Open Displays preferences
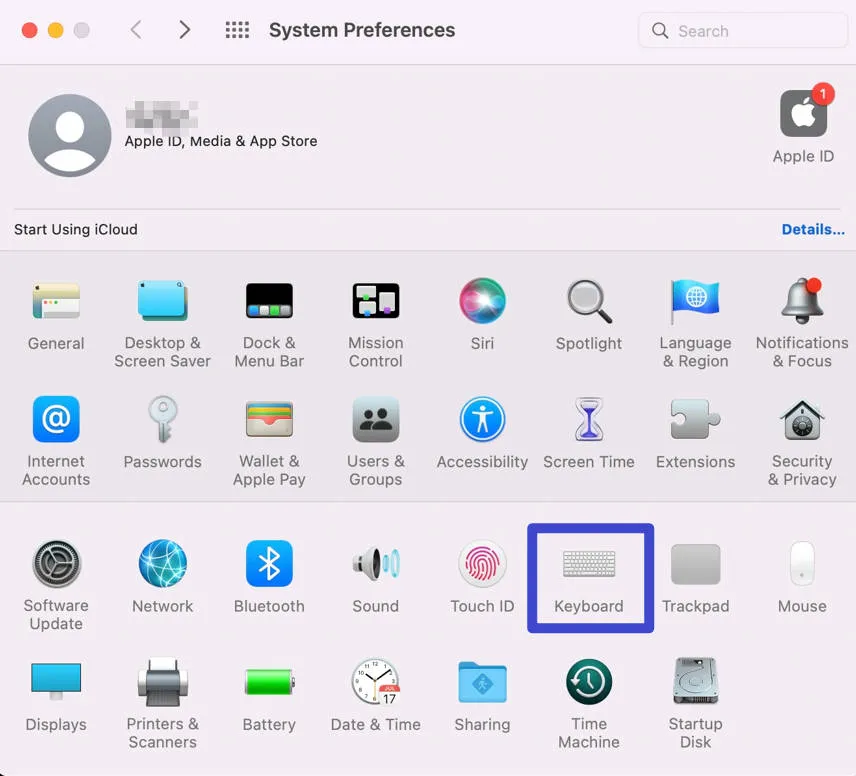The image size is (856, 776). click(x=56, y=696)
